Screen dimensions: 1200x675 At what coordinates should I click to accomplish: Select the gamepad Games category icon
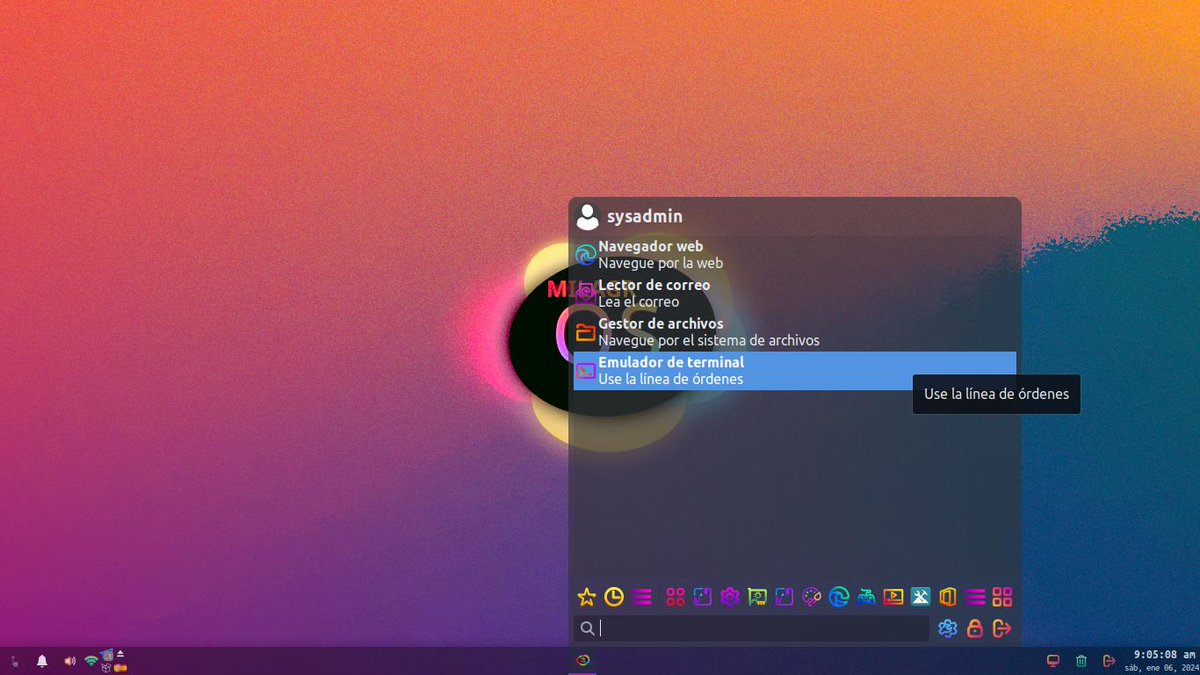click(866, 597)
